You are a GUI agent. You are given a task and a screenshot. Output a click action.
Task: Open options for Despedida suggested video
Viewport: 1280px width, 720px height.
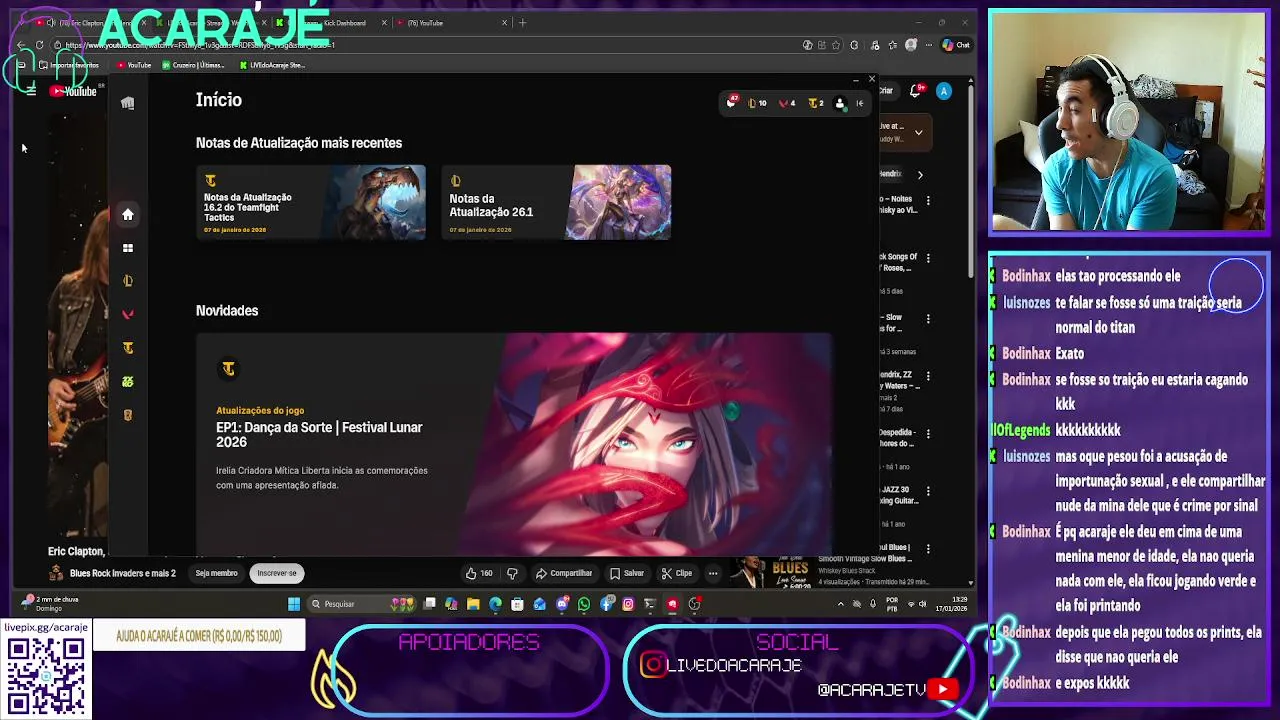click(928, 434)
